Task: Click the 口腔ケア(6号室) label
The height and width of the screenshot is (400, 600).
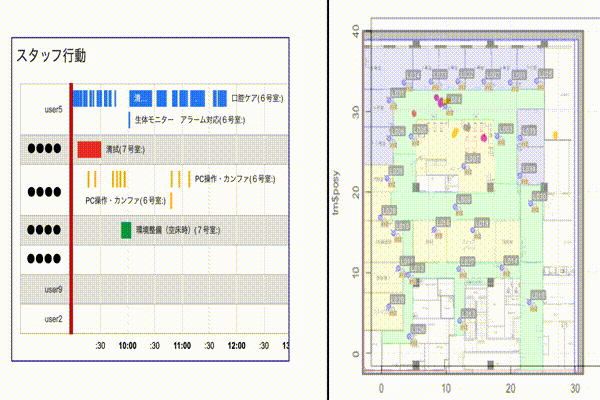Action: pyautogui.click(x=257, y=98)
